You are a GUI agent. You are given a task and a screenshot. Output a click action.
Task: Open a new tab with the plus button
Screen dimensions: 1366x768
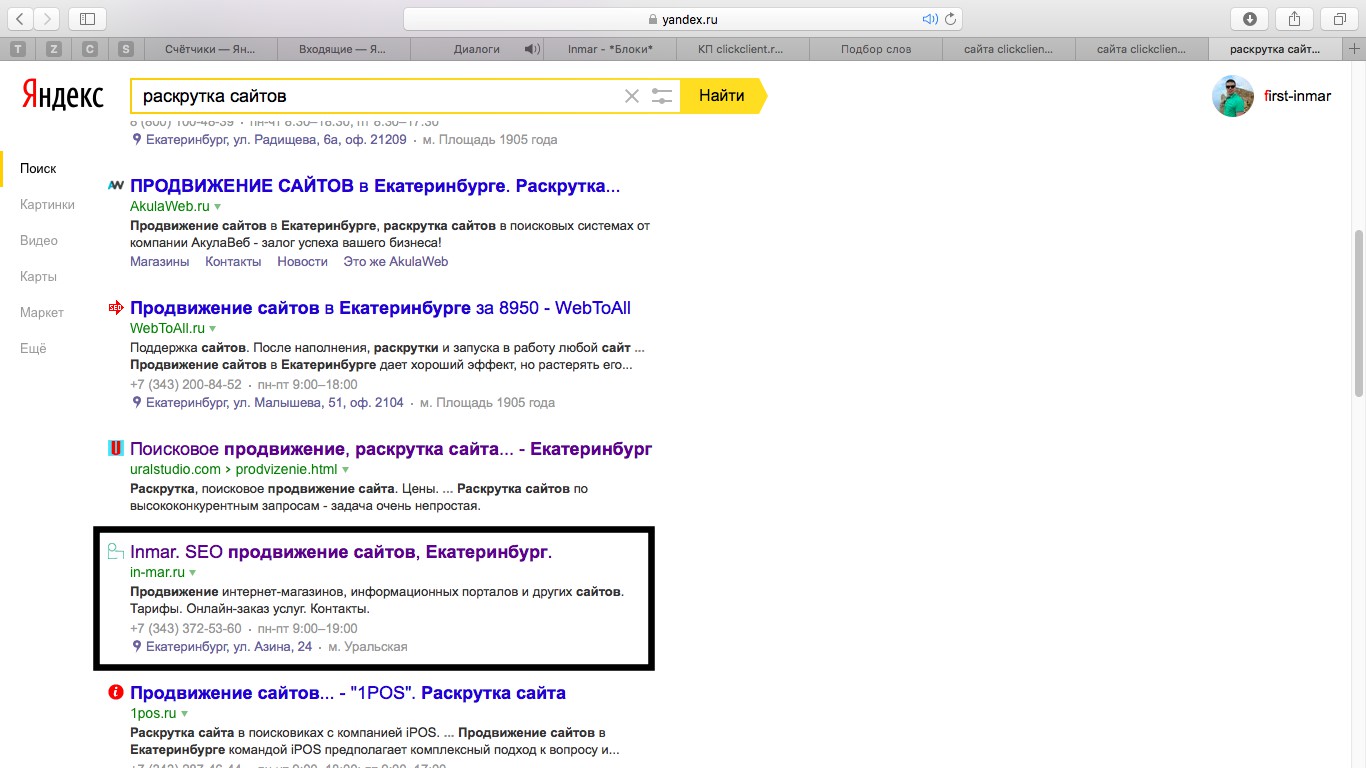pyautogui.click(x=1354, y=49)
